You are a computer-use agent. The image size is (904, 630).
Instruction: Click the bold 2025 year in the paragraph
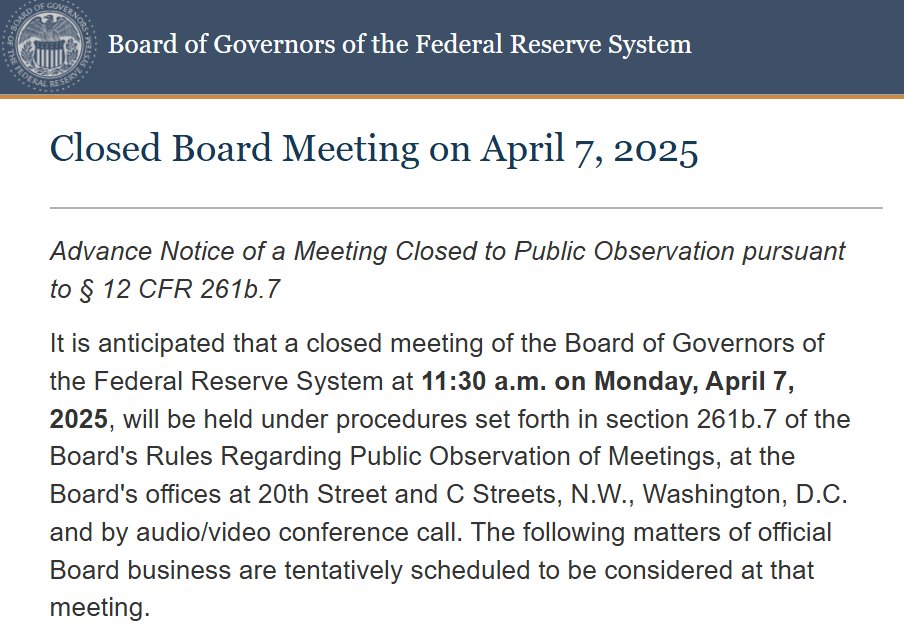point(78,419)
